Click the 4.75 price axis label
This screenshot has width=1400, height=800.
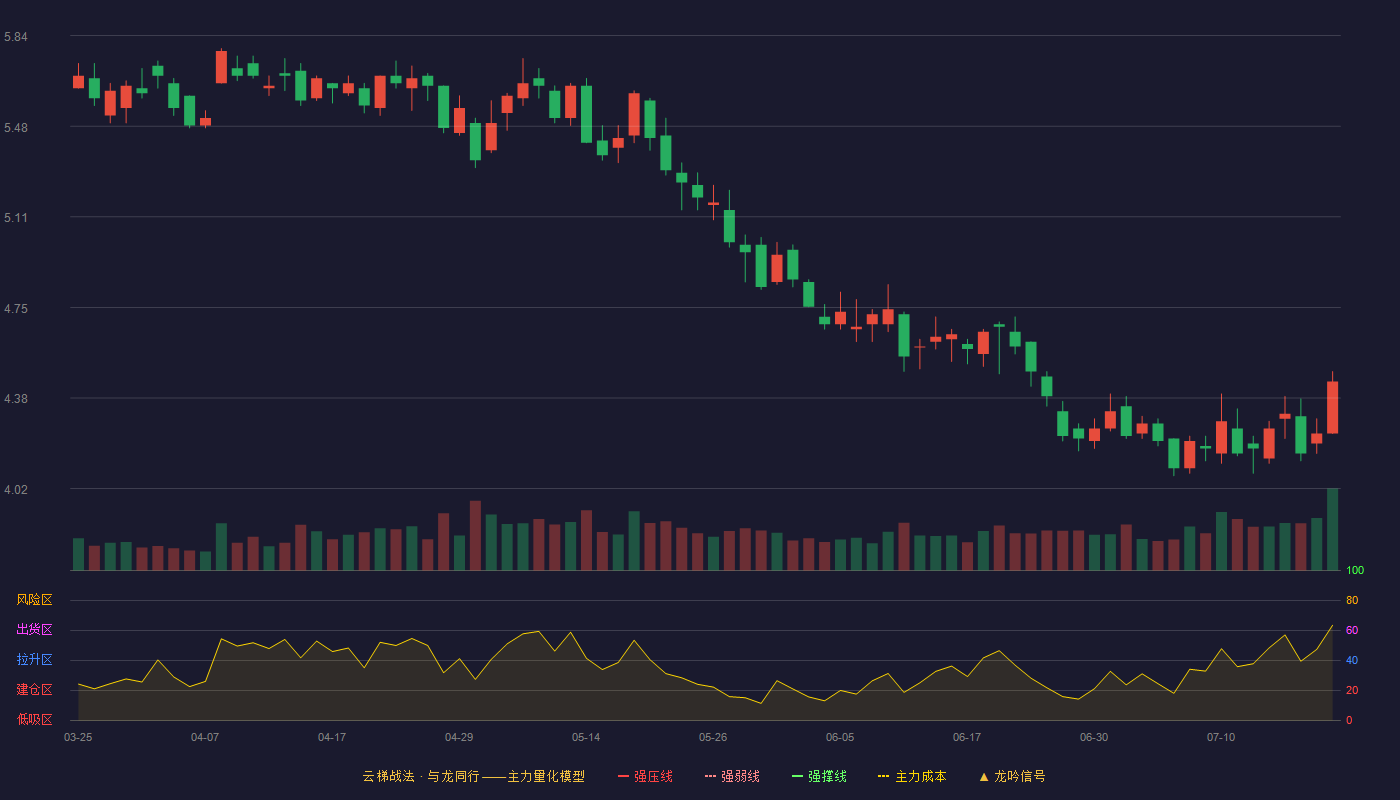[x=16, y=309]
